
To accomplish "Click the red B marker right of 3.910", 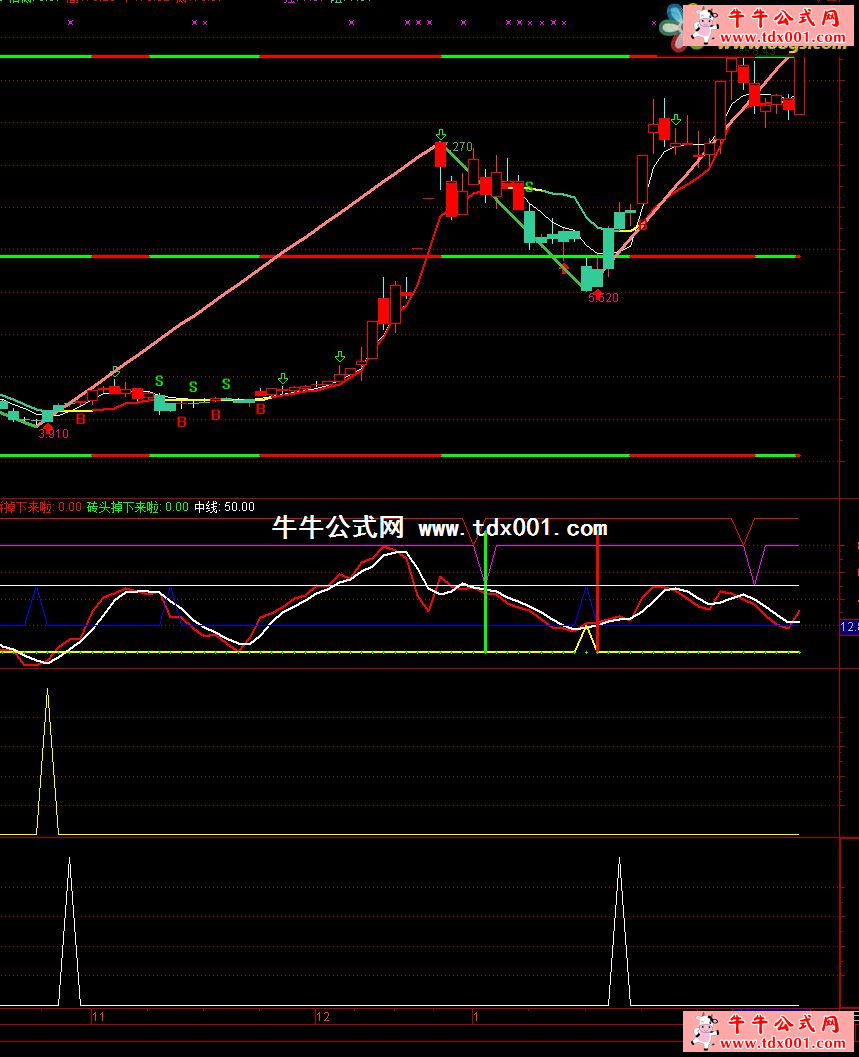I will 81,420.
